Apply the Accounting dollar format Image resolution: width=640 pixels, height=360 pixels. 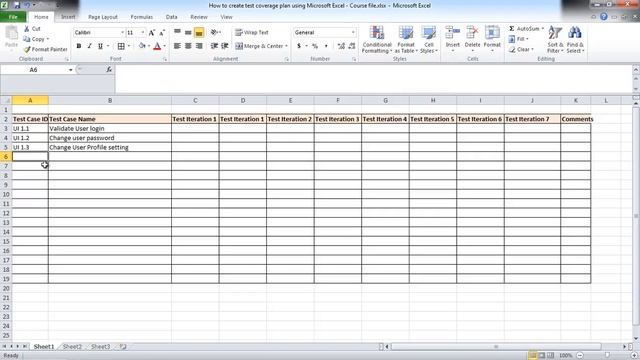[299, 46]
